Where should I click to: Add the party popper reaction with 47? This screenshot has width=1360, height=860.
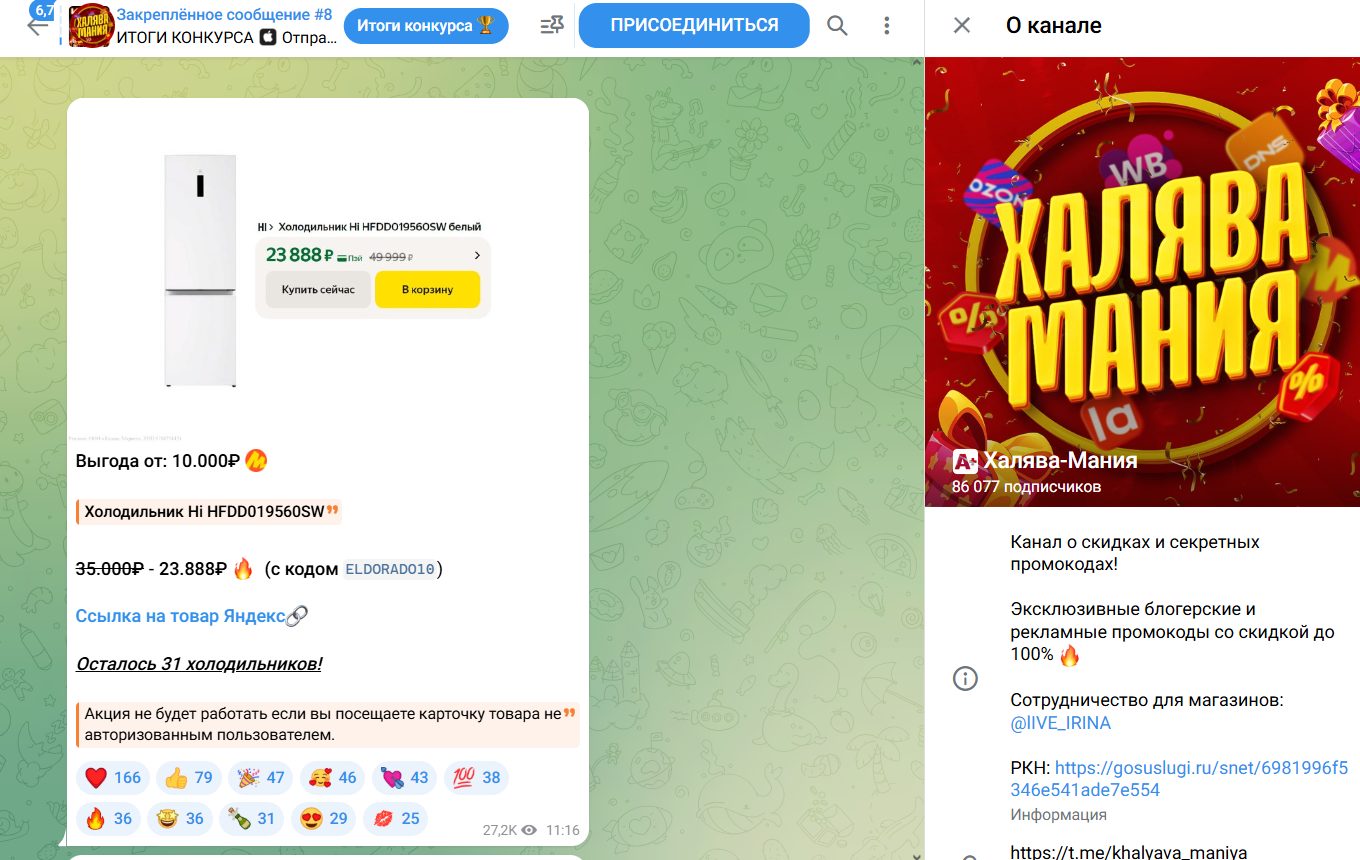point(261,778)
